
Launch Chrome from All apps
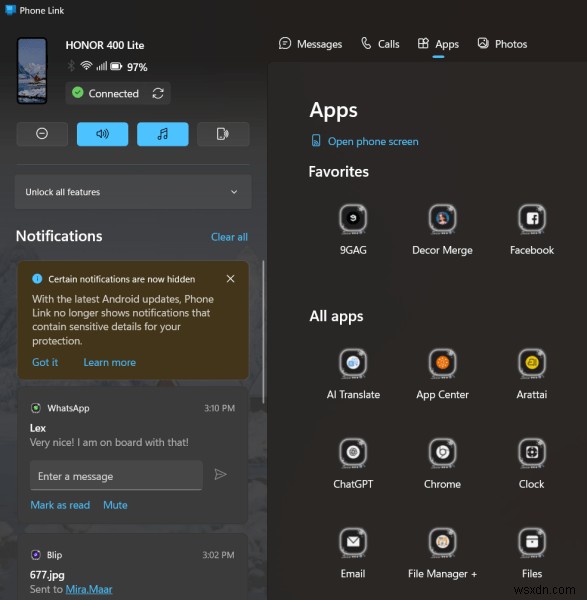[x=442, y=453]
